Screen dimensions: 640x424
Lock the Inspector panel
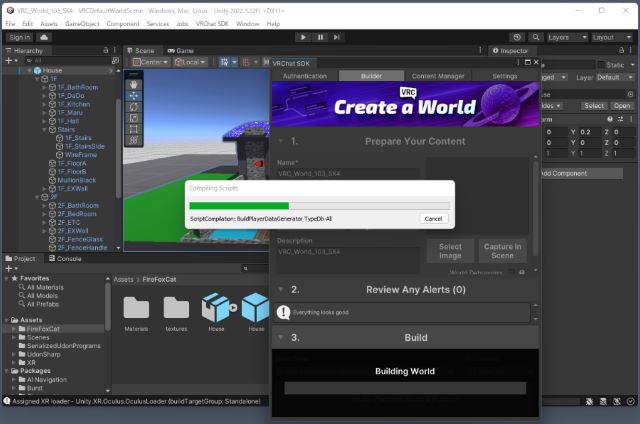[x=622, y=50]
